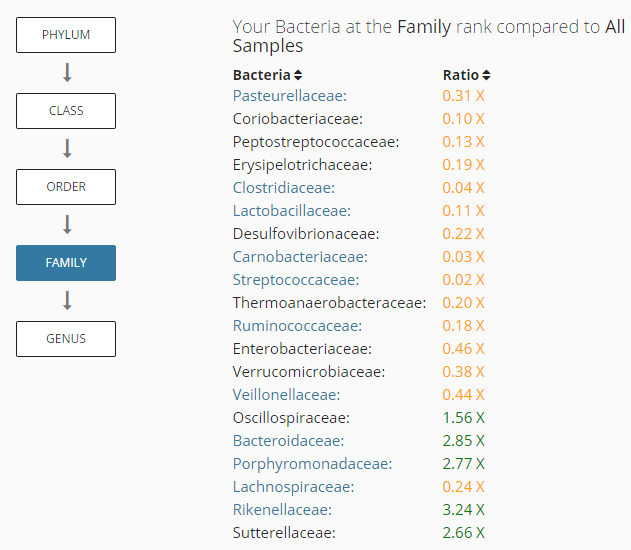Select the Streptococcaceae link
The height and width of the screenshot is (550, 631).
pos(295,280)
